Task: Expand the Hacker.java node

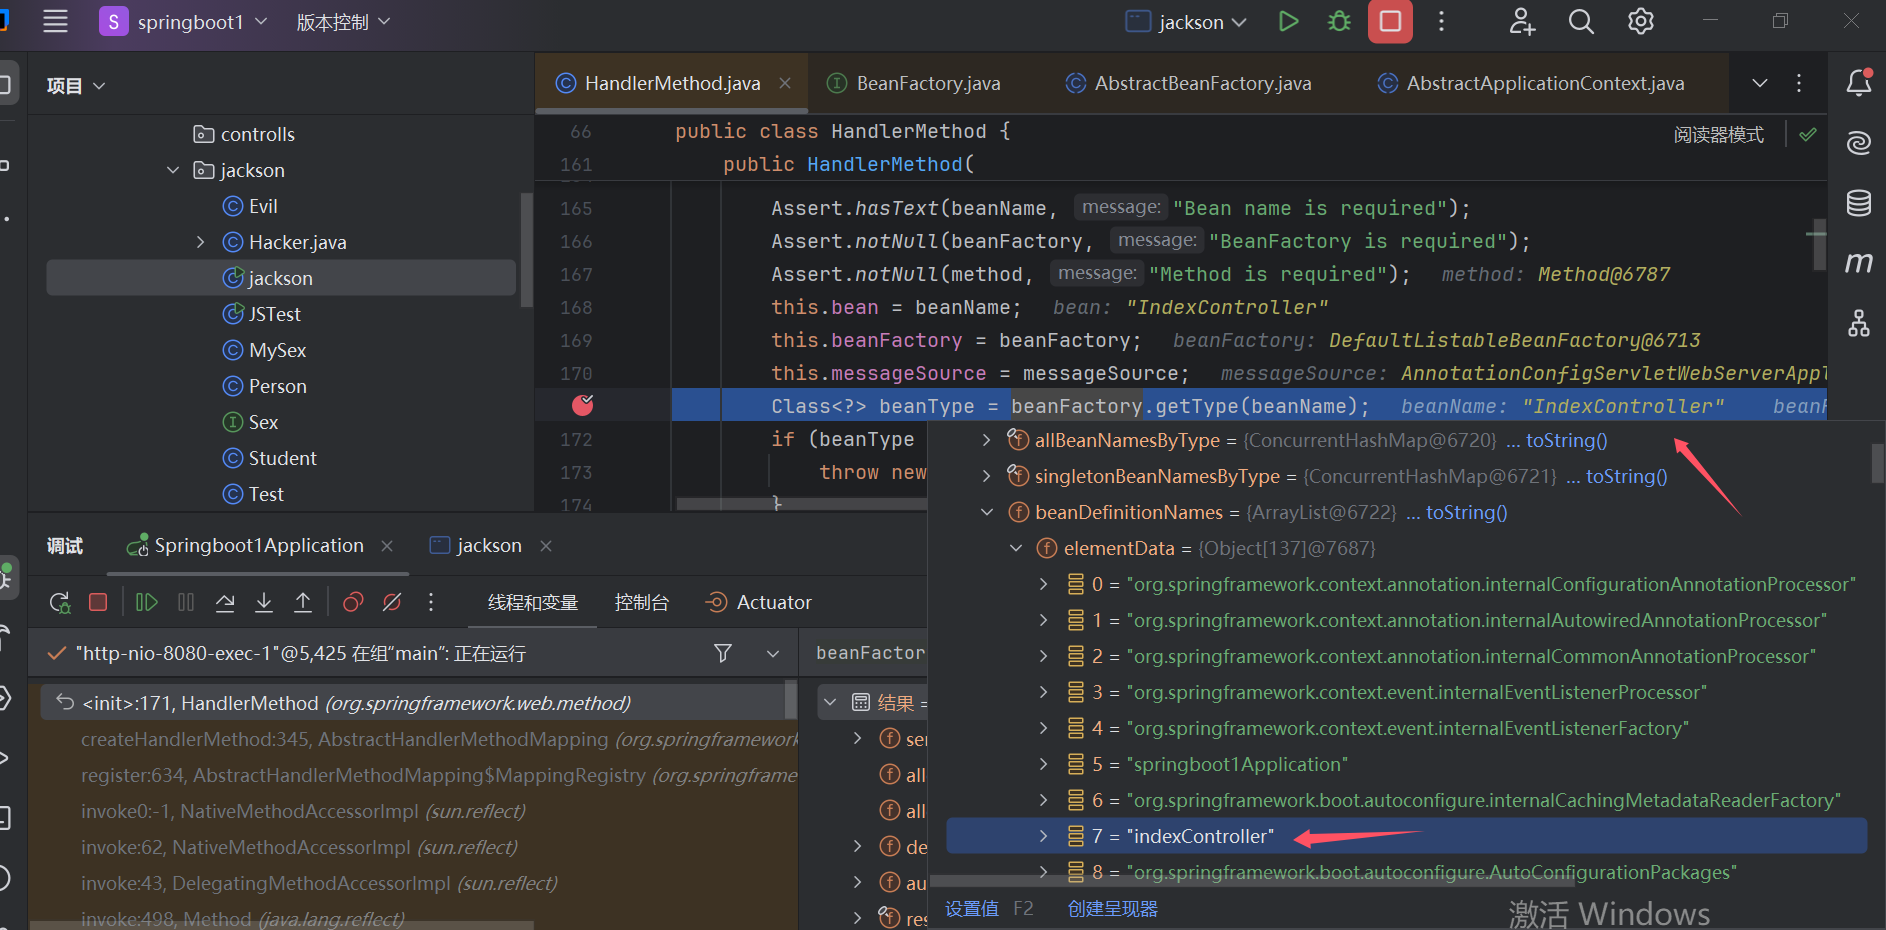Action: tap(201, 242)
